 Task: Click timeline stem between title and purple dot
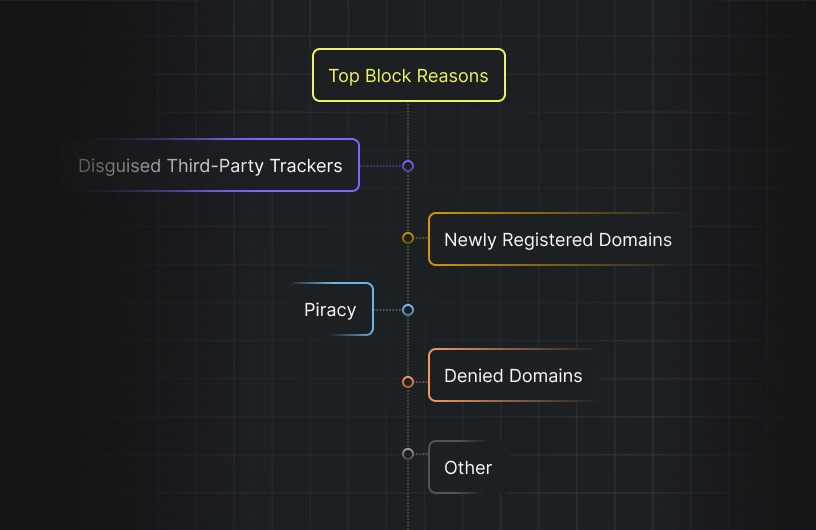[x=408, y=130]
